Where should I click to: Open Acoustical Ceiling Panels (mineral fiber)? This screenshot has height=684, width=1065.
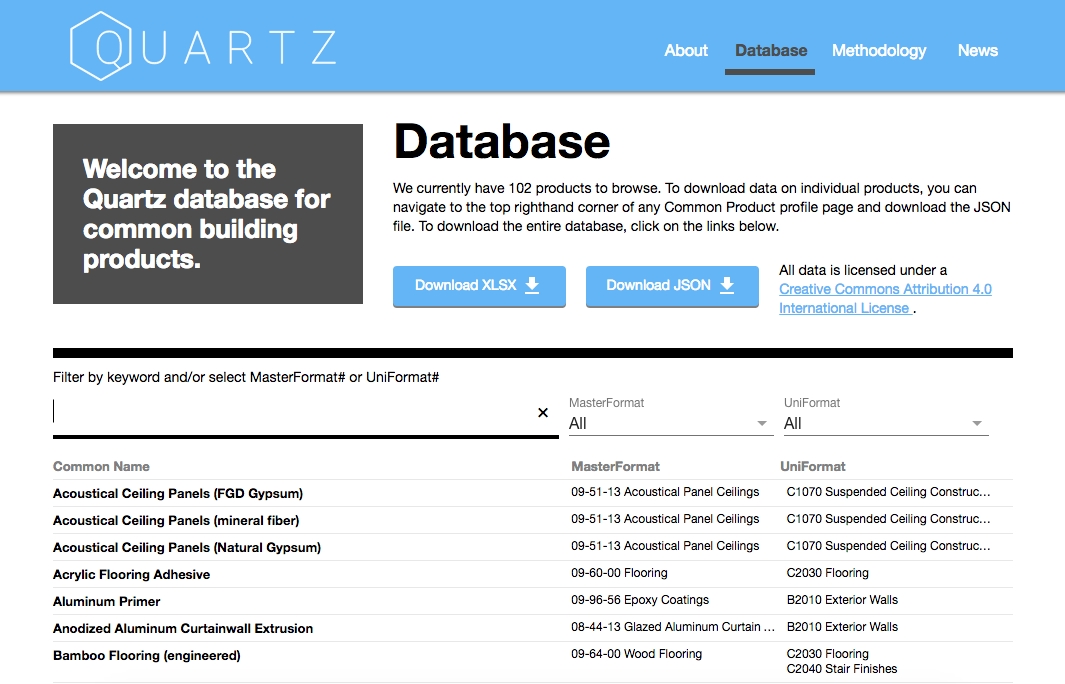pos(176,521)
